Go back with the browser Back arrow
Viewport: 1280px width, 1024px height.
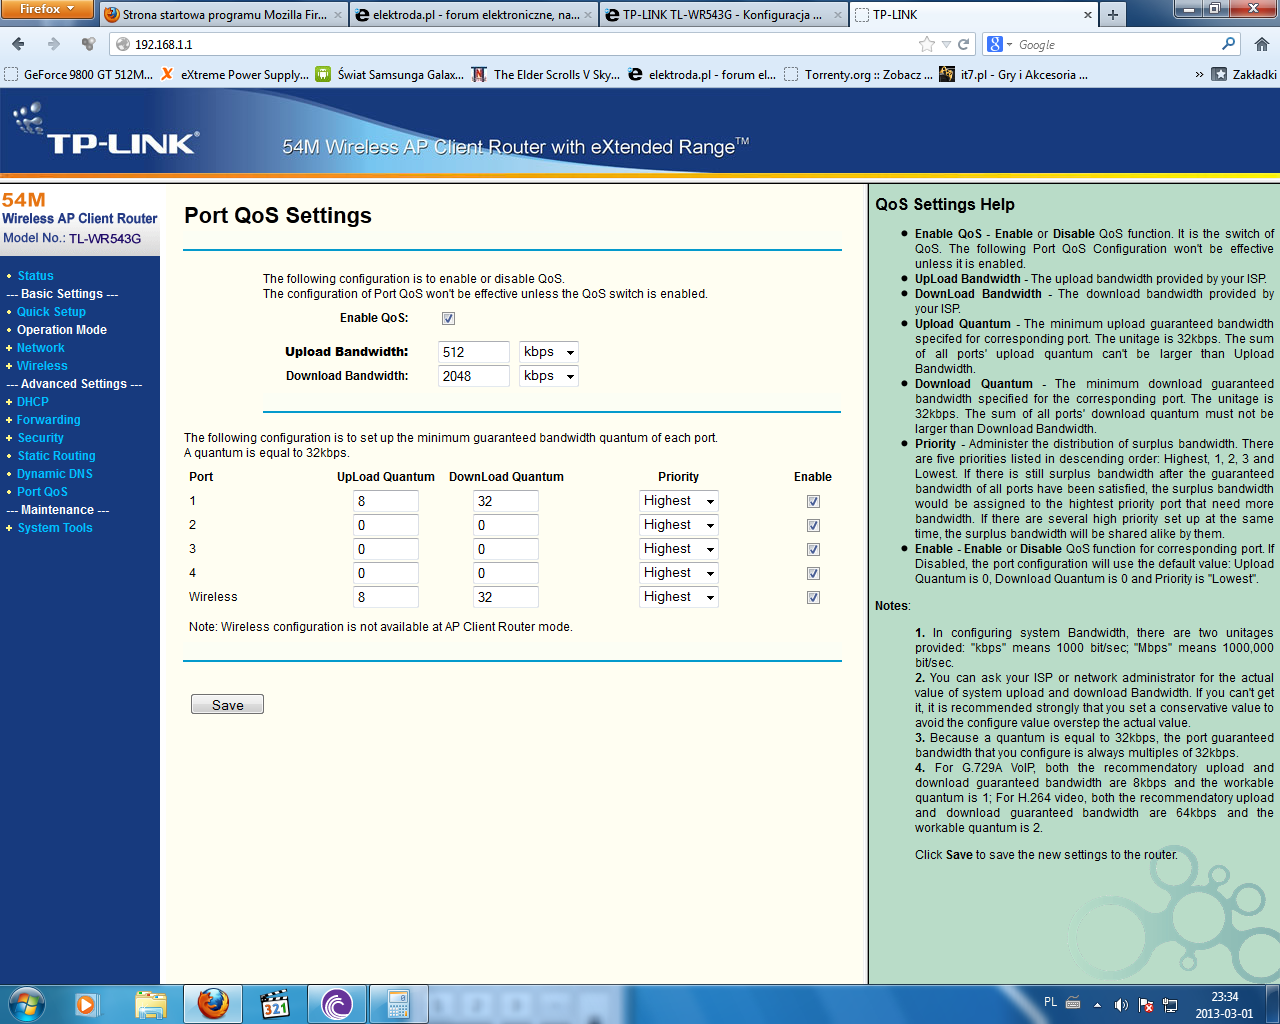[19, 44]
